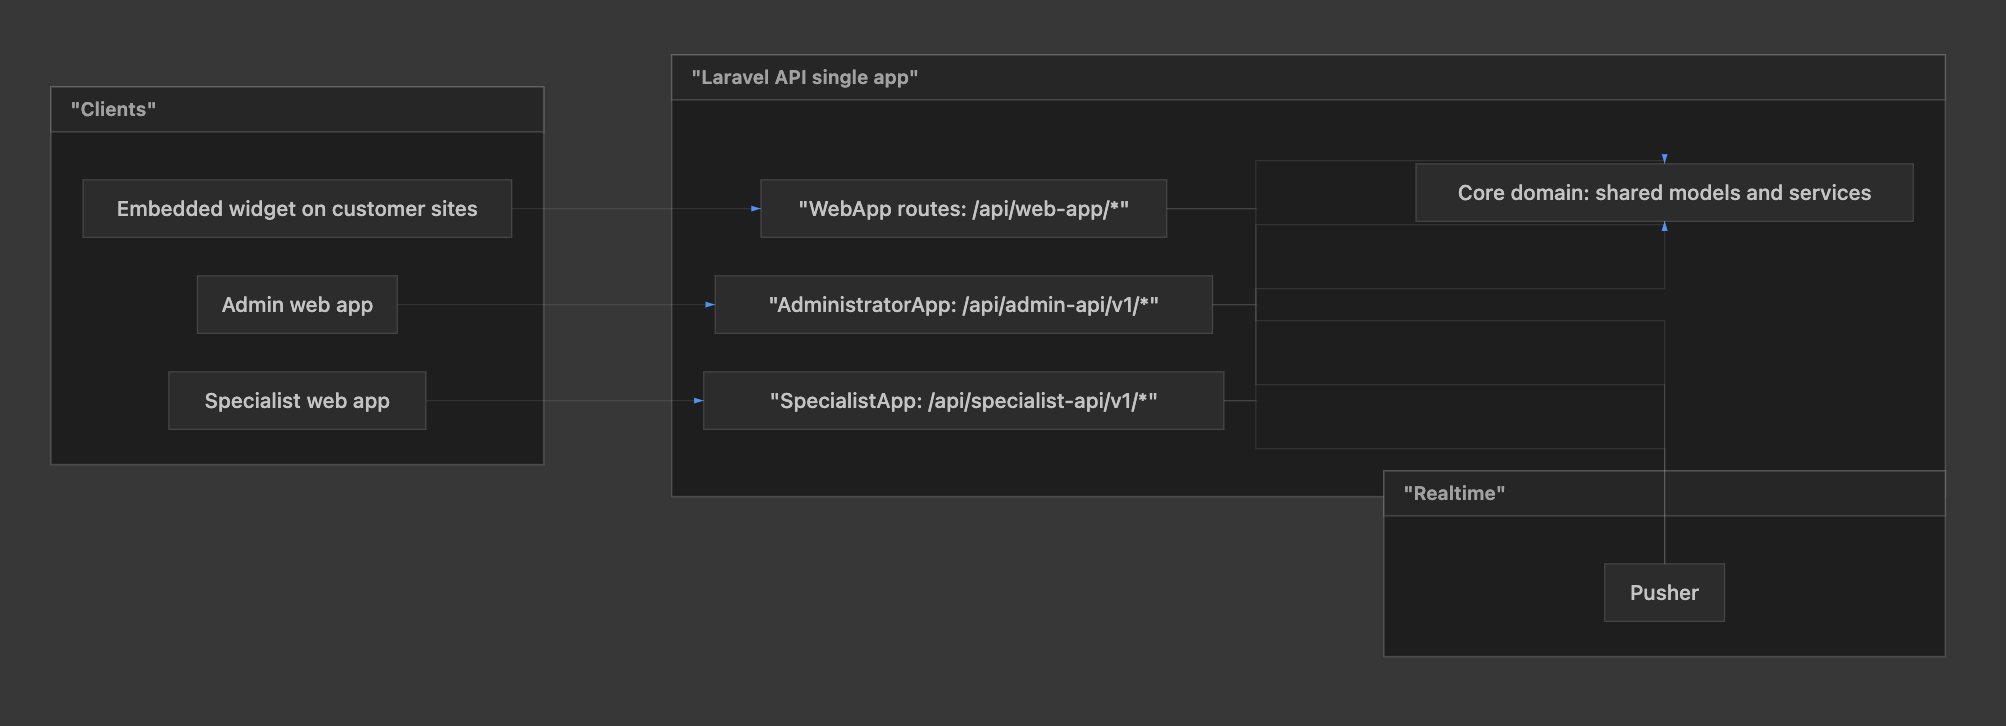Select the Specialist web app node
The height and width of the screenshot is (726, 2006).
(x=297, y=400)
